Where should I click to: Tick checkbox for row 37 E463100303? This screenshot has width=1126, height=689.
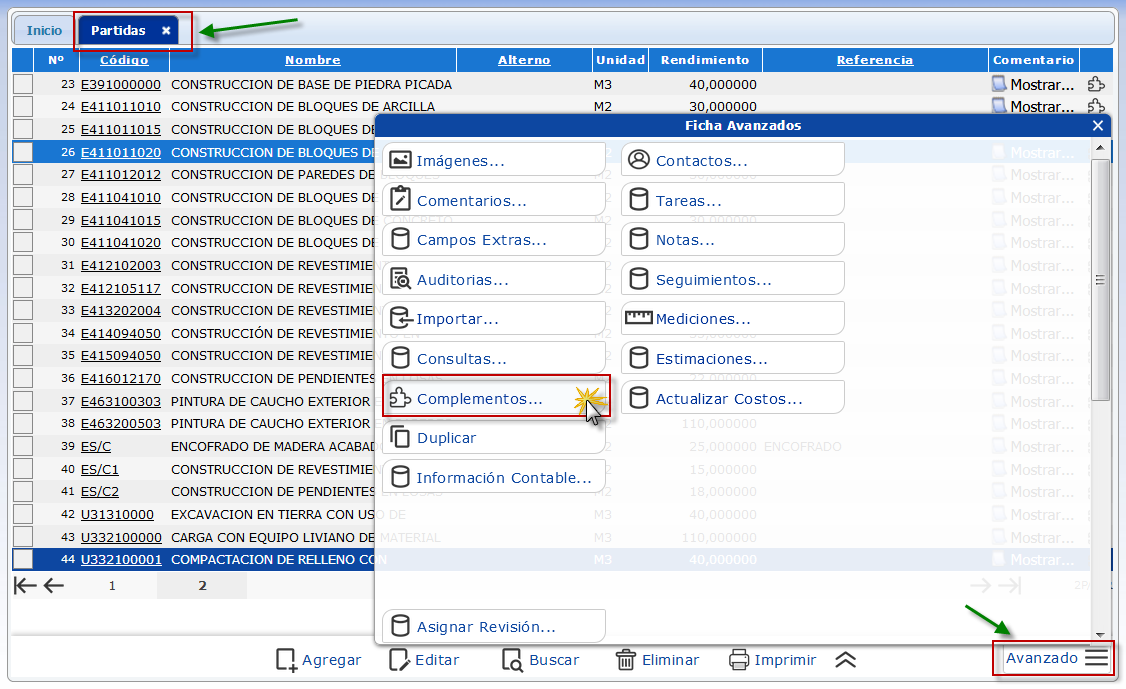point(23,401)
